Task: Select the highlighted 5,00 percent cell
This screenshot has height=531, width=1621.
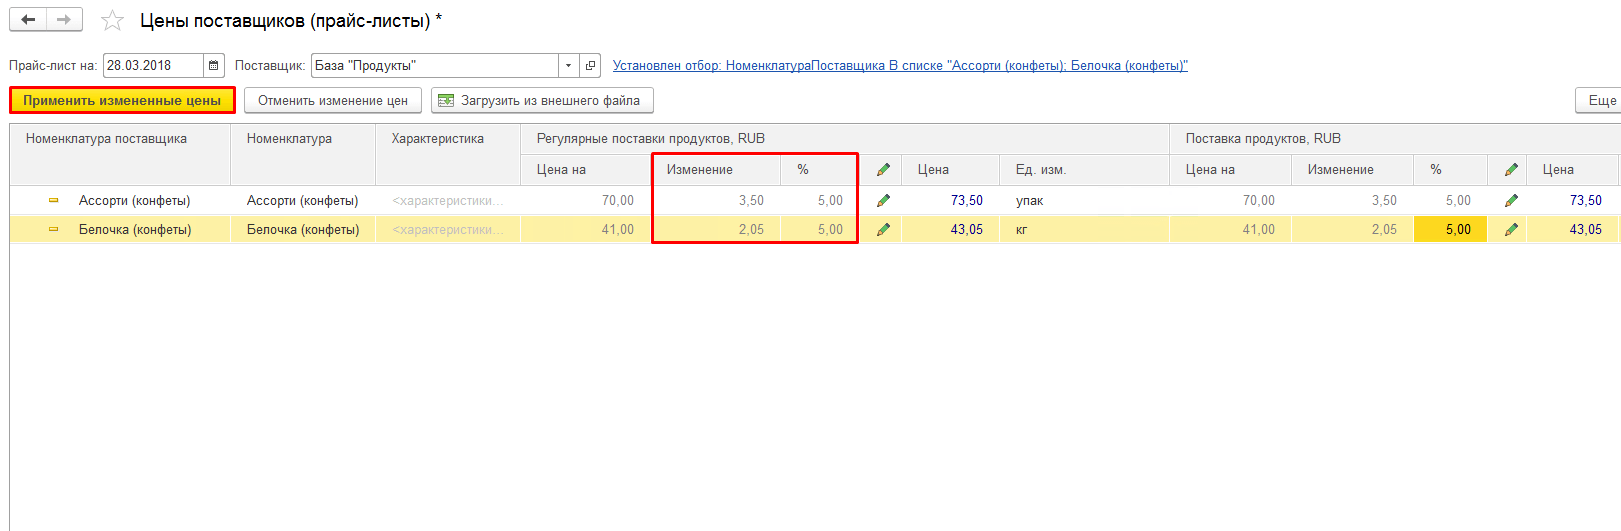Action: [1450, 230]
